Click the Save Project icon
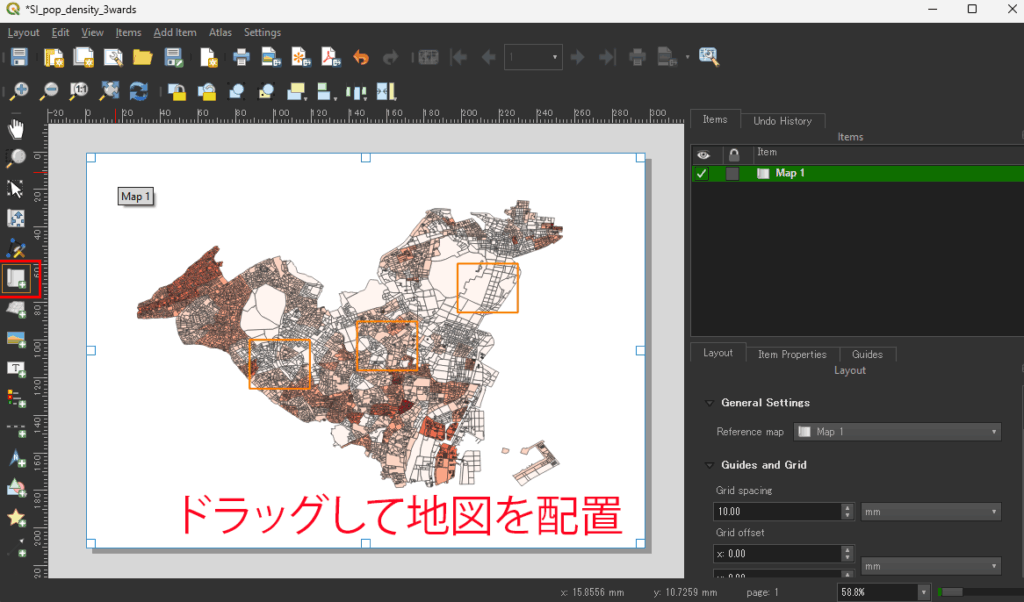 pyautogui.click(x=19, y=57)
